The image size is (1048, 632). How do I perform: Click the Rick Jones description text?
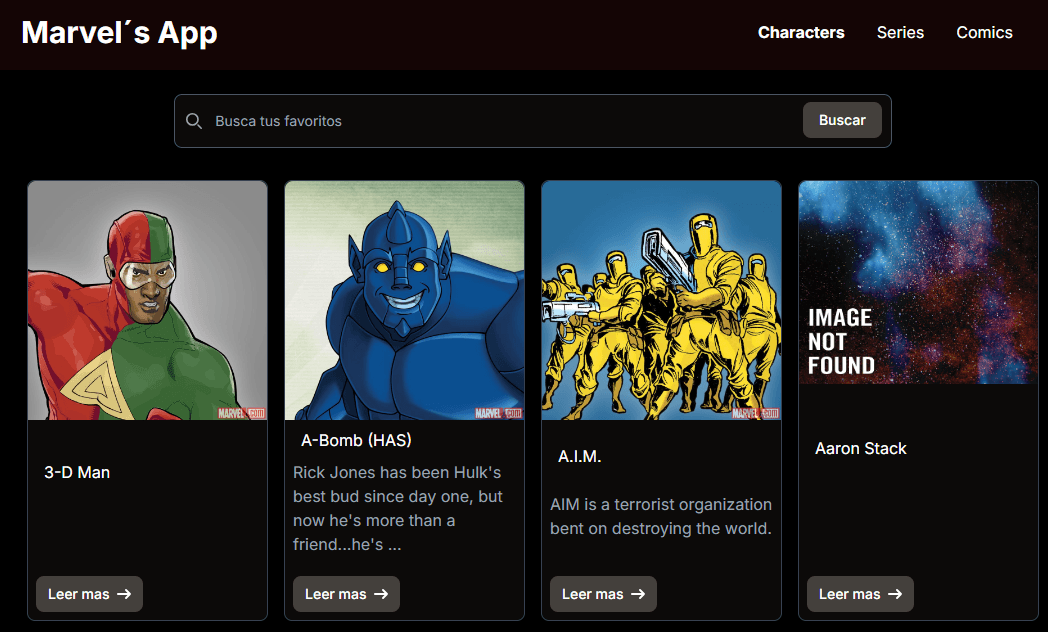pyautogui.click(x=398, y=508)
